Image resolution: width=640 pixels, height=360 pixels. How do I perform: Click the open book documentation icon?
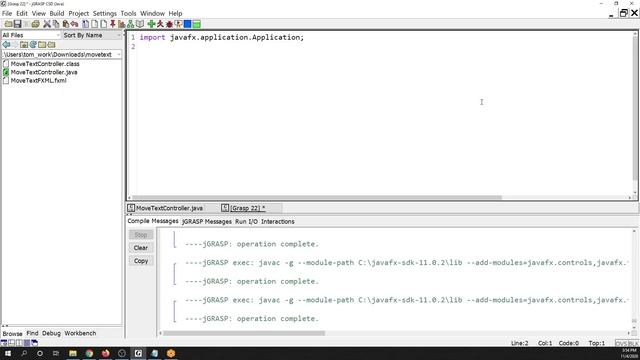click(140, 24)
